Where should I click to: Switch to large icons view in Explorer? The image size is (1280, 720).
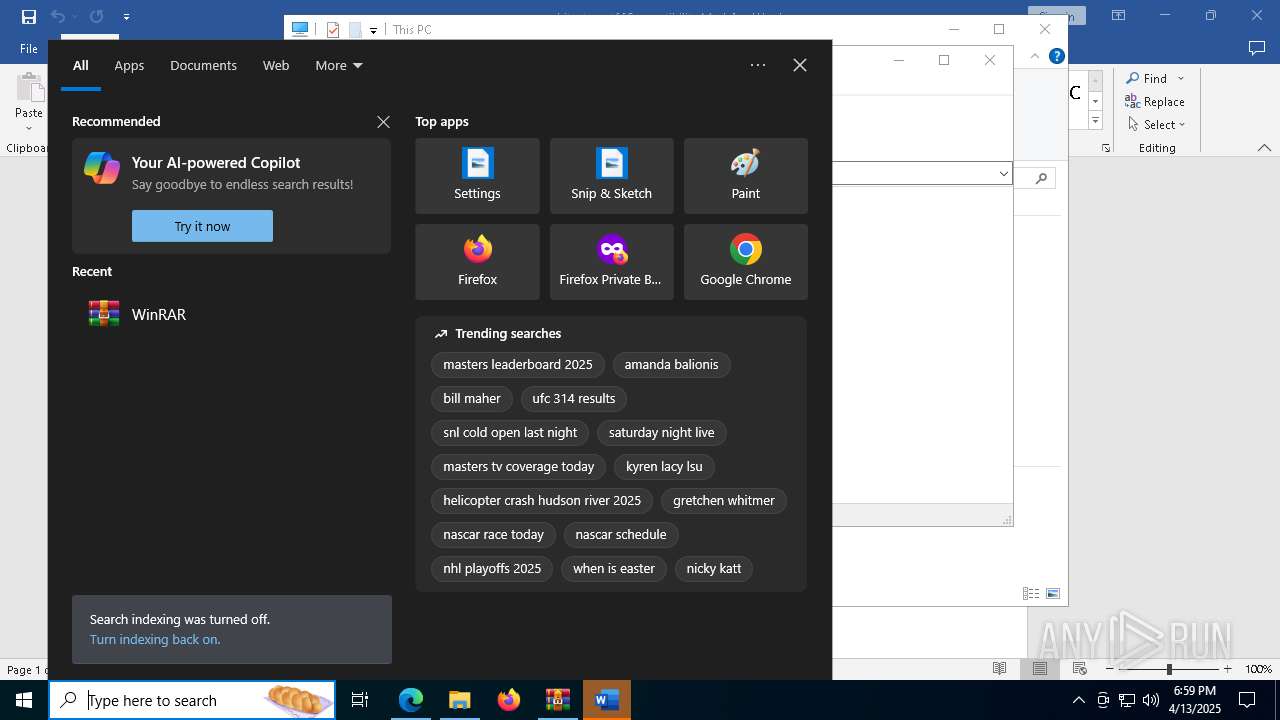tap(1053, 593)
